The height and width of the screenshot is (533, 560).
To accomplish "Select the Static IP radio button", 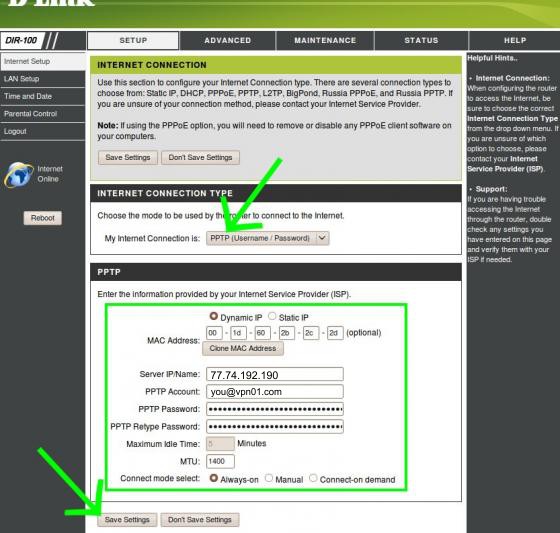I will 272,316.
